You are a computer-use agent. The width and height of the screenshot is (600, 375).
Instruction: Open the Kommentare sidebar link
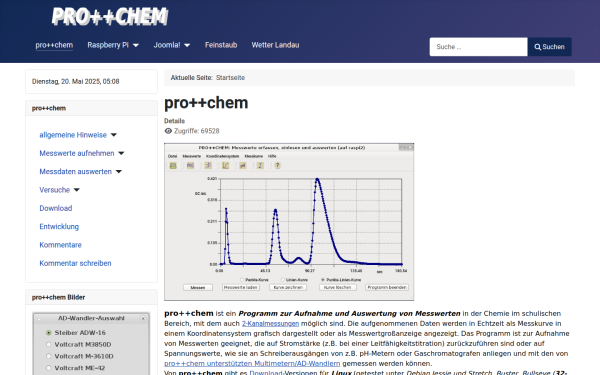pos(60,245)
